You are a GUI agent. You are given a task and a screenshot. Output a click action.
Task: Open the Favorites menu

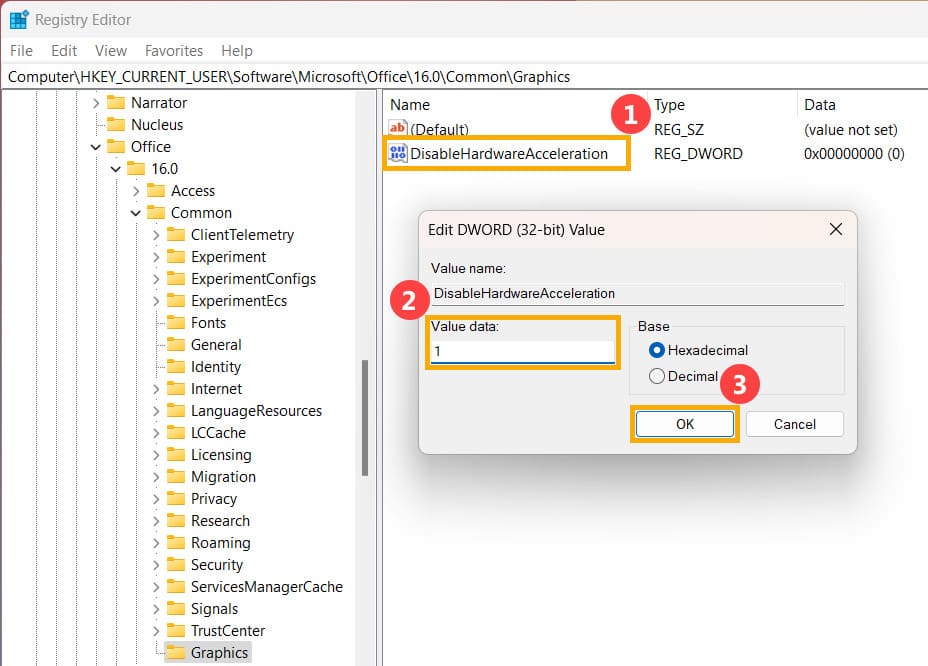173,50
